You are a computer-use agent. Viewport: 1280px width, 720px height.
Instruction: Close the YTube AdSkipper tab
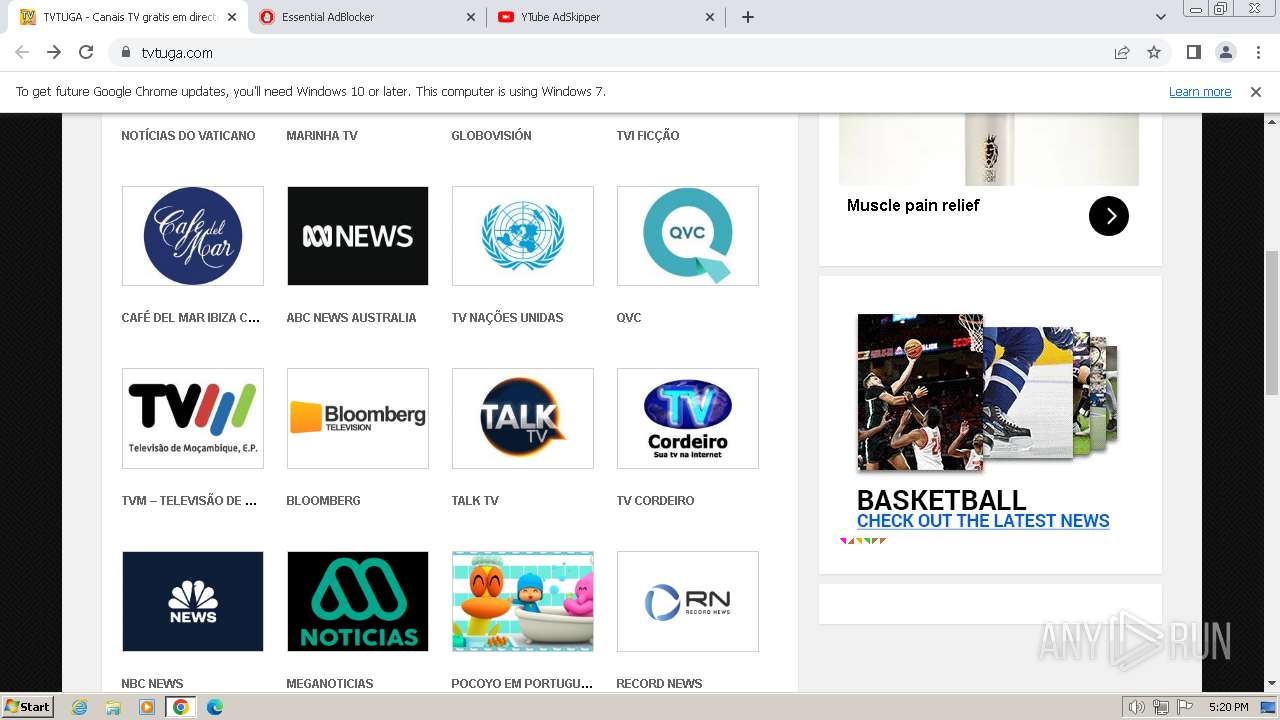[710, 17]
